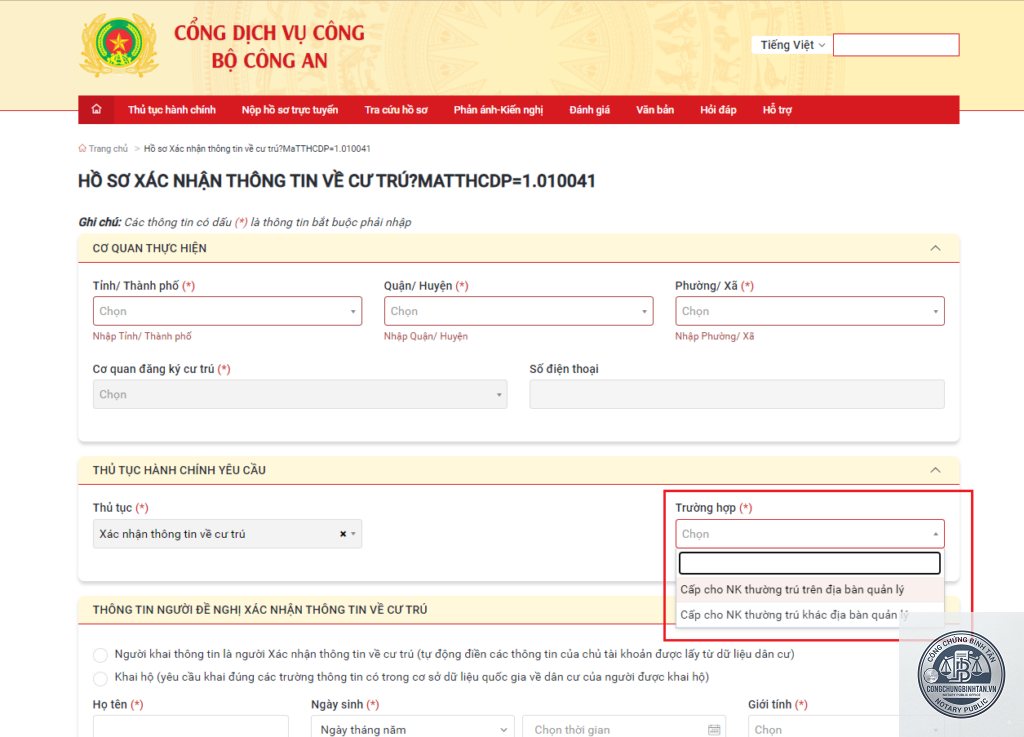Go to Trang chủ breadcrumb link

[x=108, y=149]
